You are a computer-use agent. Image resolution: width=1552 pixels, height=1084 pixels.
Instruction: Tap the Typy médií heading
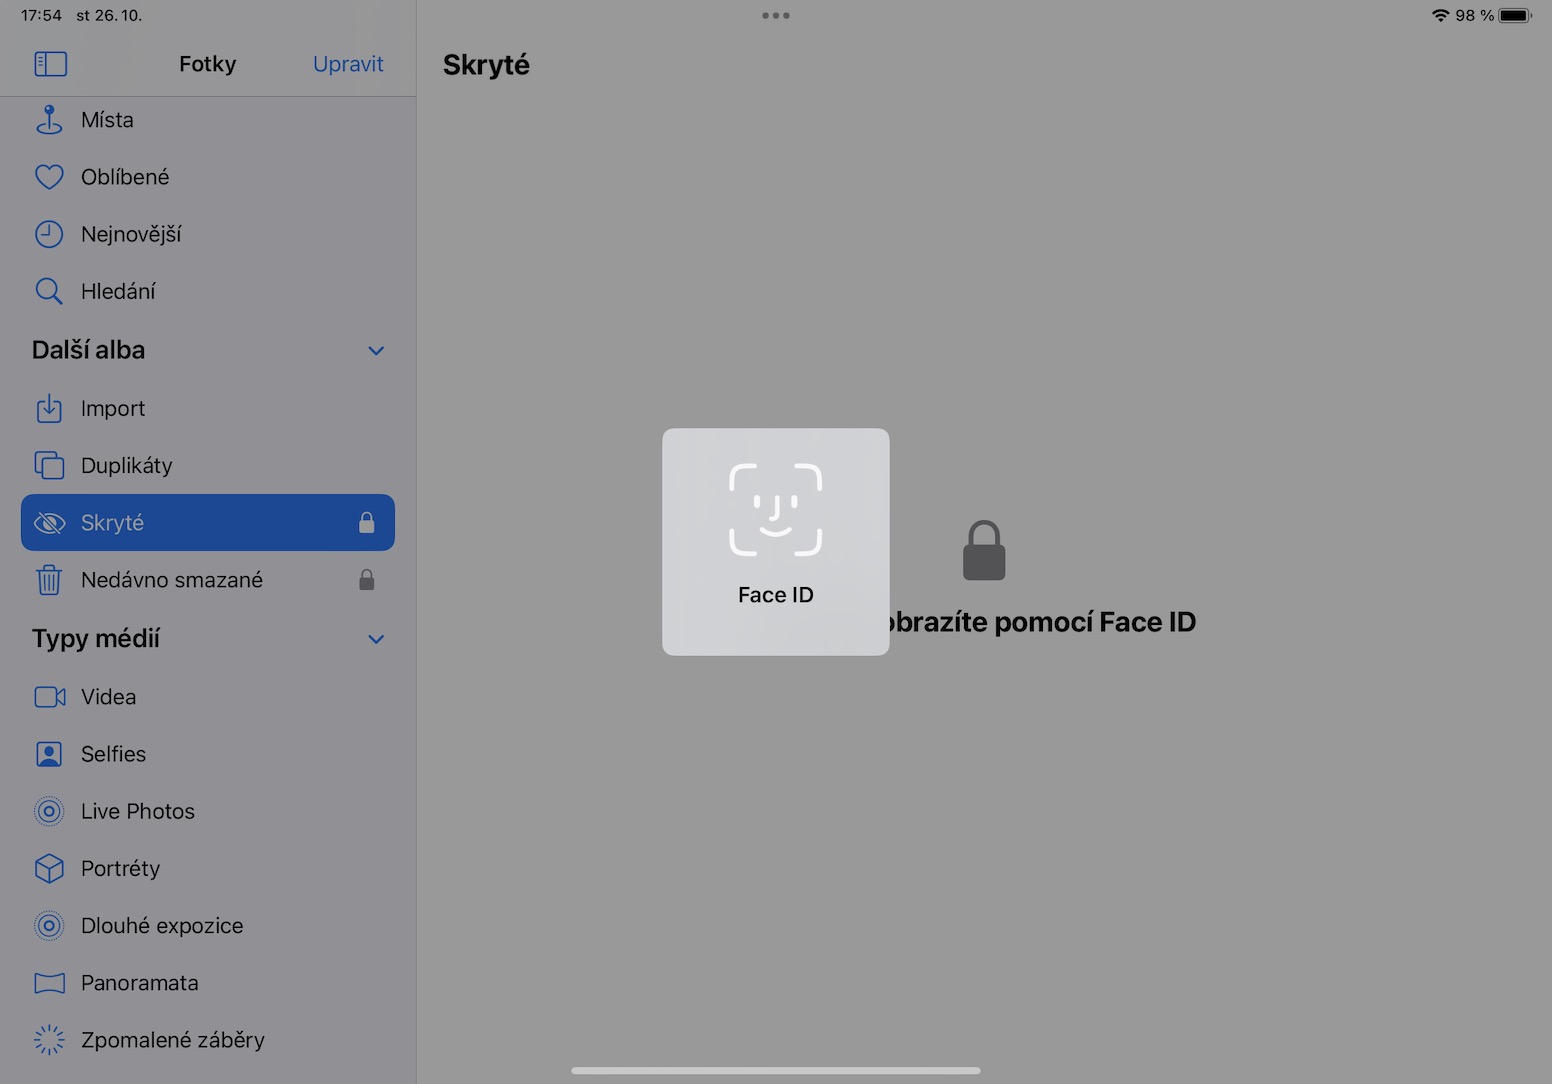click(96, 639)
